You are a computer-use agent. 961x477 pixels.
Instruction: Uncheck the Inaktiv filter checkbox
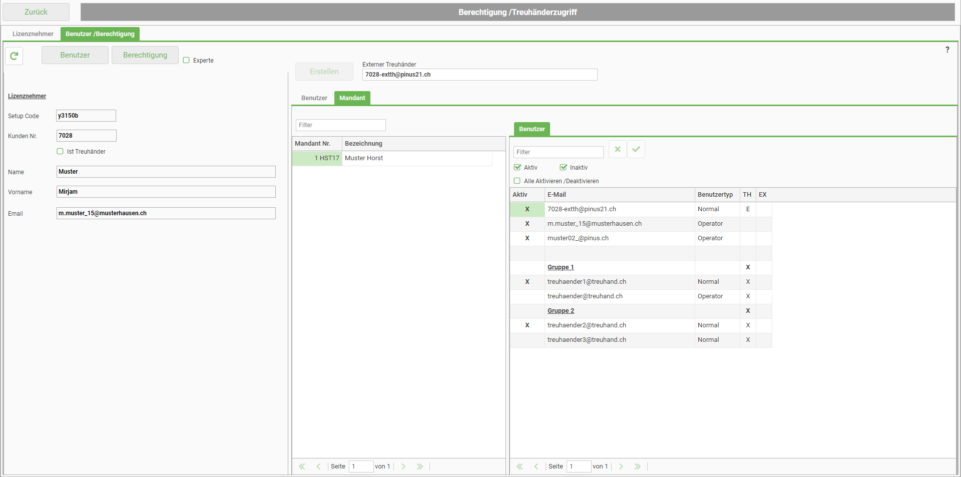563,167
